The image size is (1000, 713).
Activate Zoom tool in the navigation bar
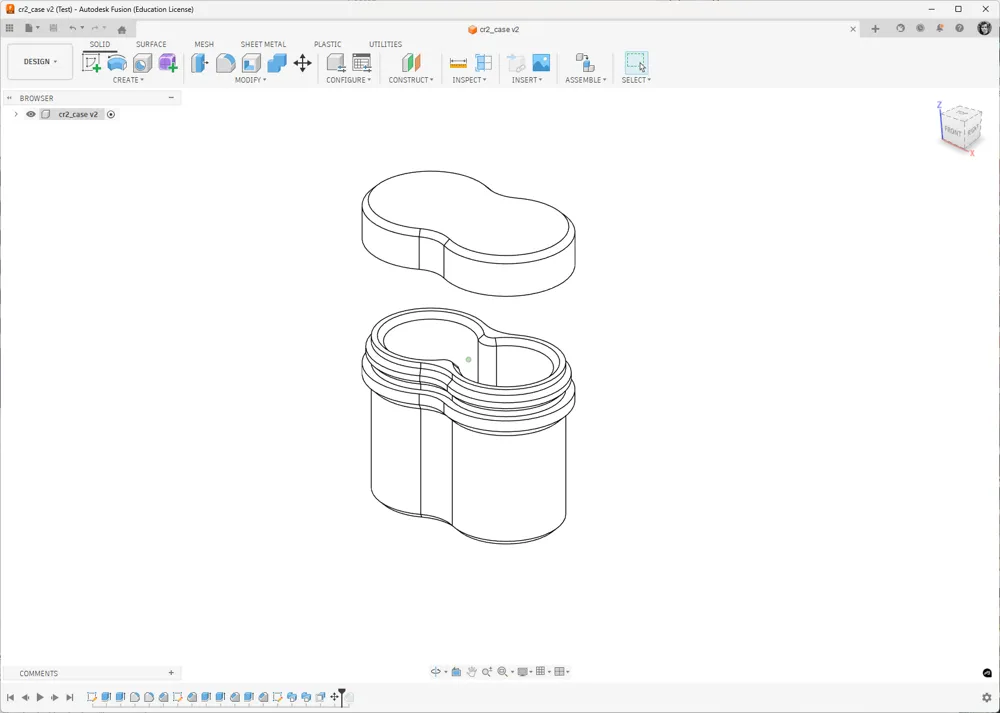pos(487,671)
